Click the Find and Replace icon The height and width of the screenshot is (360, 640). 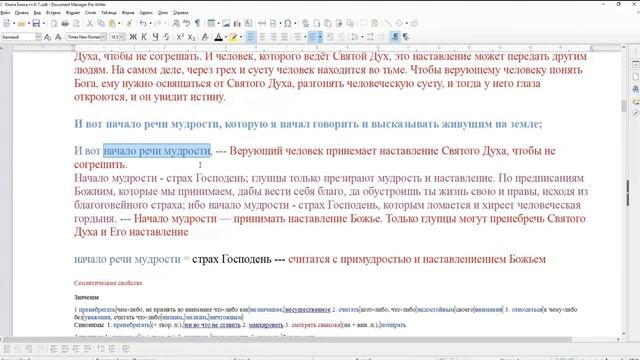click(x=176, y=23)
